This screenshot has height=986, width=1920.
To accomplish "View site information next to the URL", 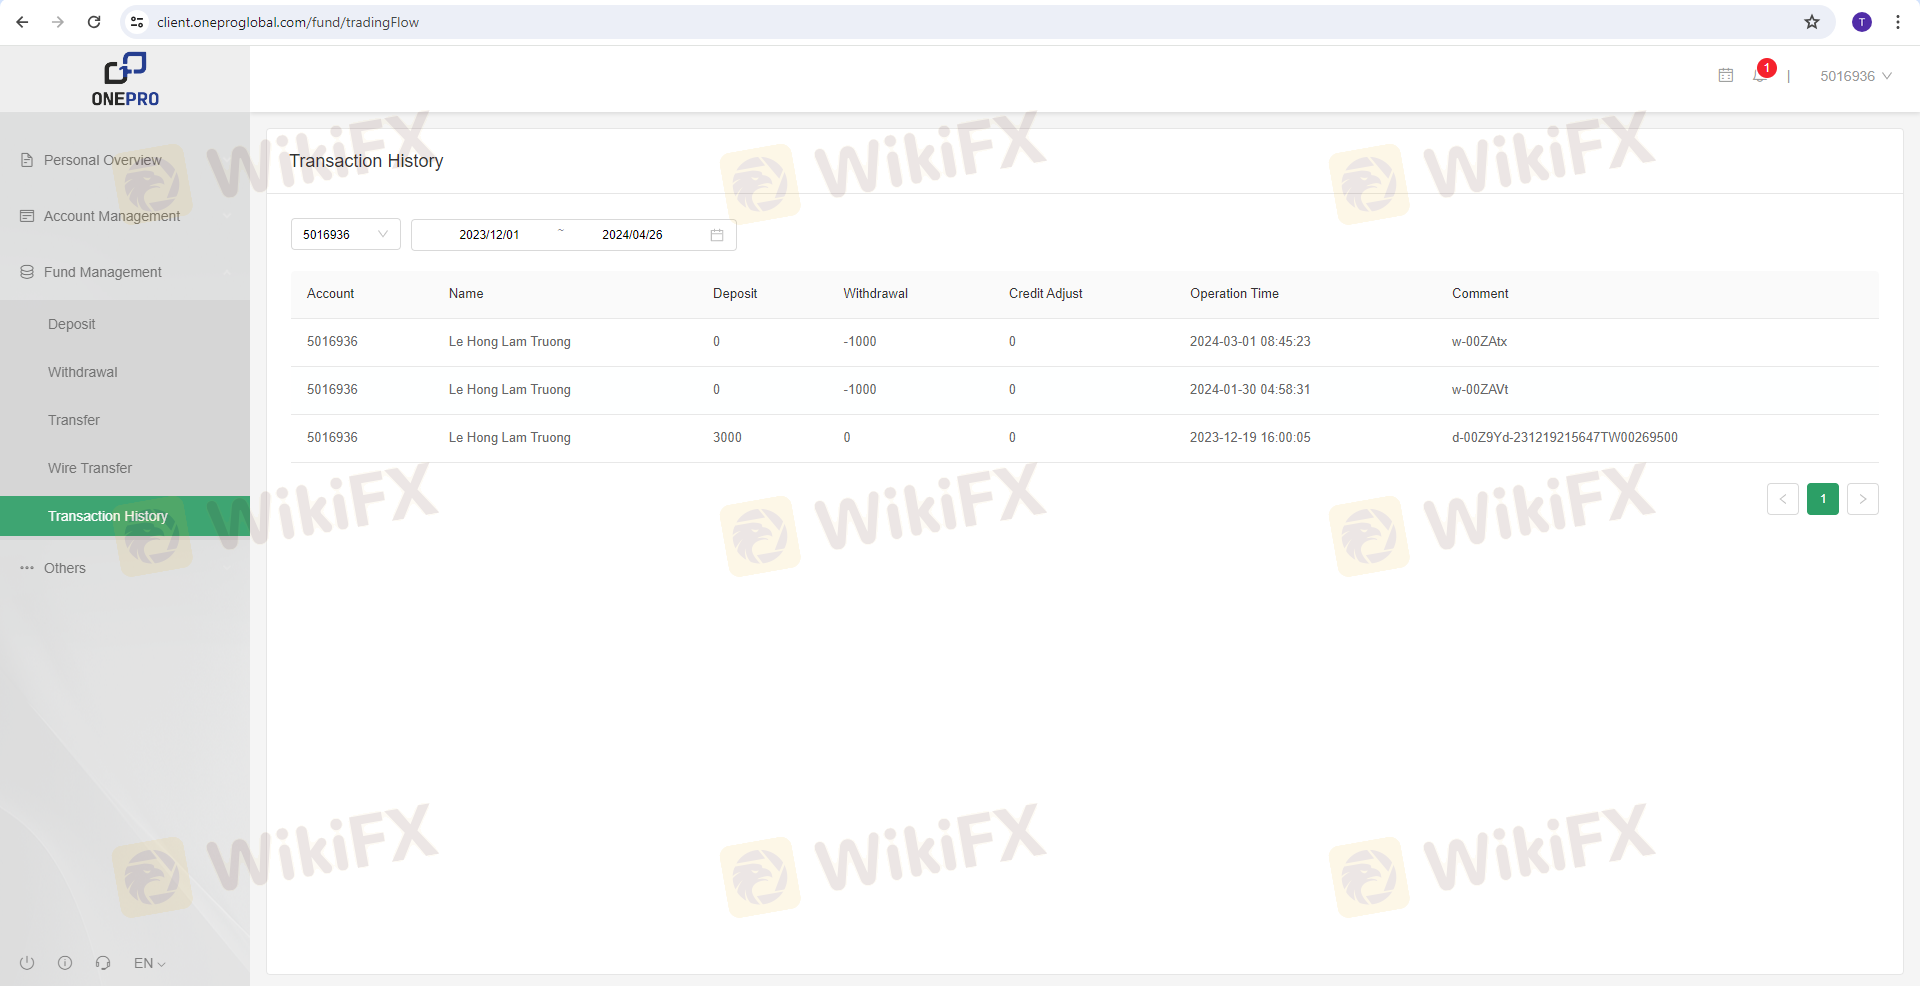I will [x=137, y=22].
